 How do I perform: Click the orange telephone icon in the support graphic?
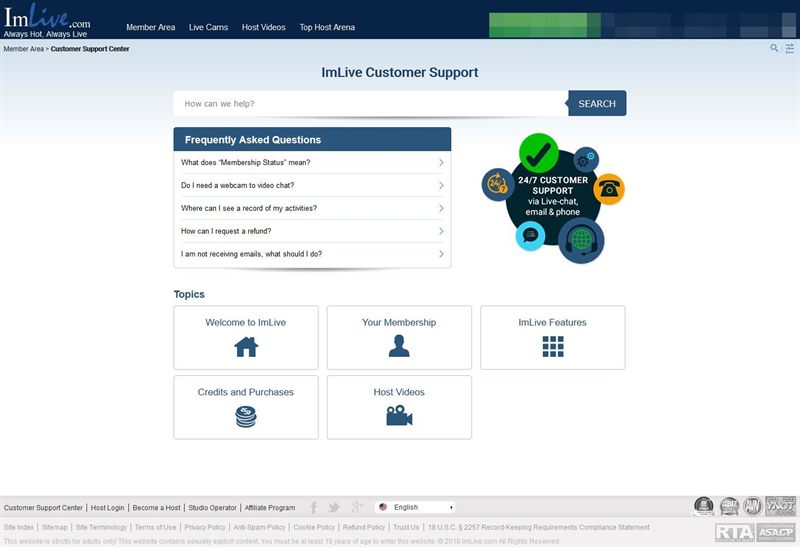coord(609,189)
